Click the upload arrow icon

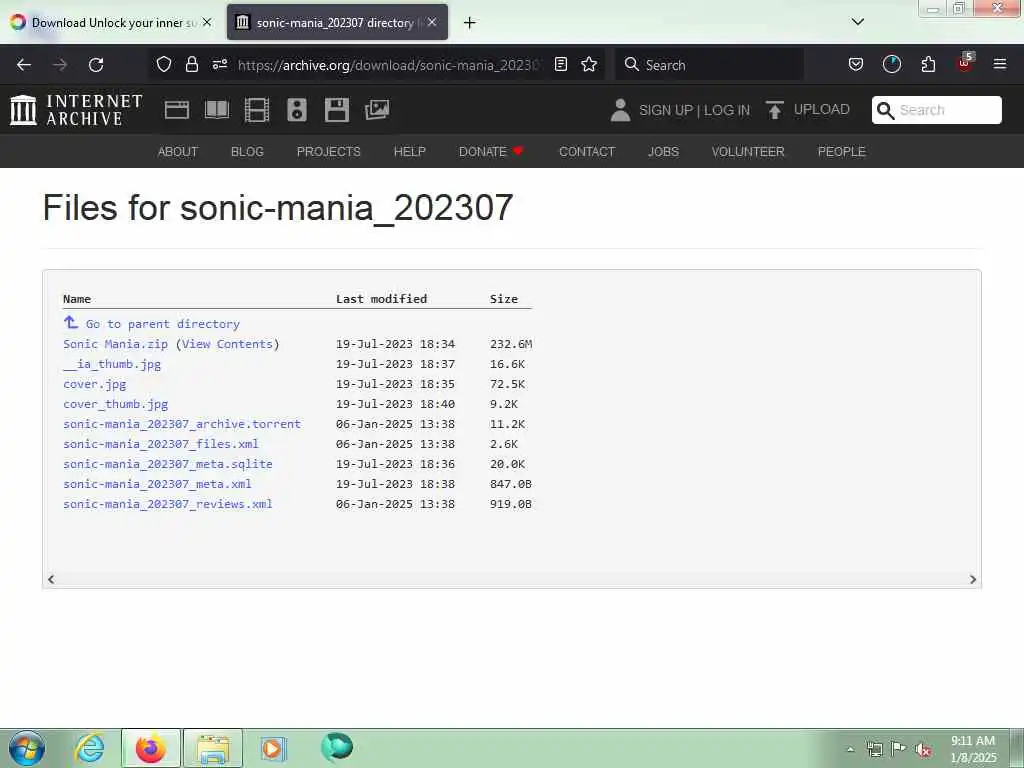pyautogui.click(x=775, y=110)
